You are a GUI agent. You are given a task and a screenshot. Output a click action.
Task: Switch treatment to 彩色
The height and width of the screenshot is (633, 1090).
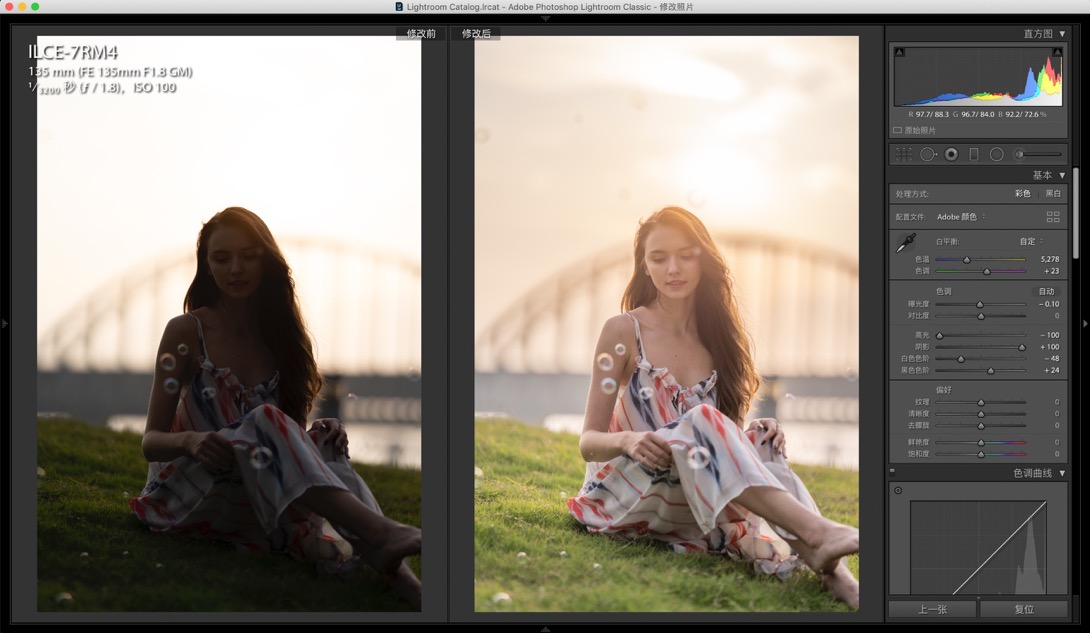point(1023,194)
